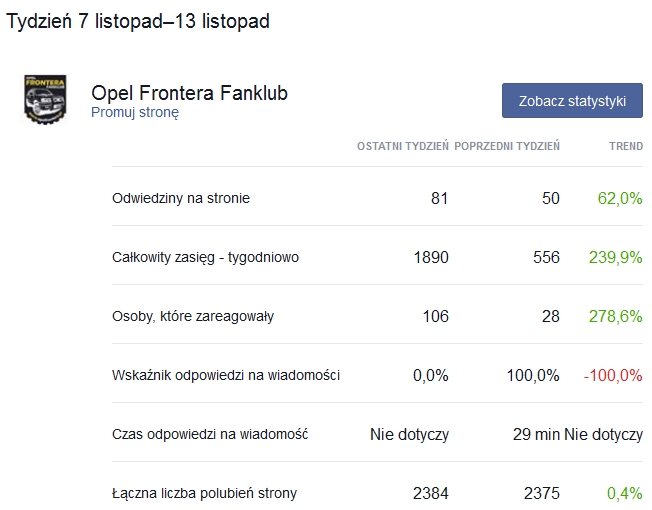Screen dimensions: 652x510
Task: Click Czas odpowiedzi na wiadomość label
Action: [x=210, y=434]
